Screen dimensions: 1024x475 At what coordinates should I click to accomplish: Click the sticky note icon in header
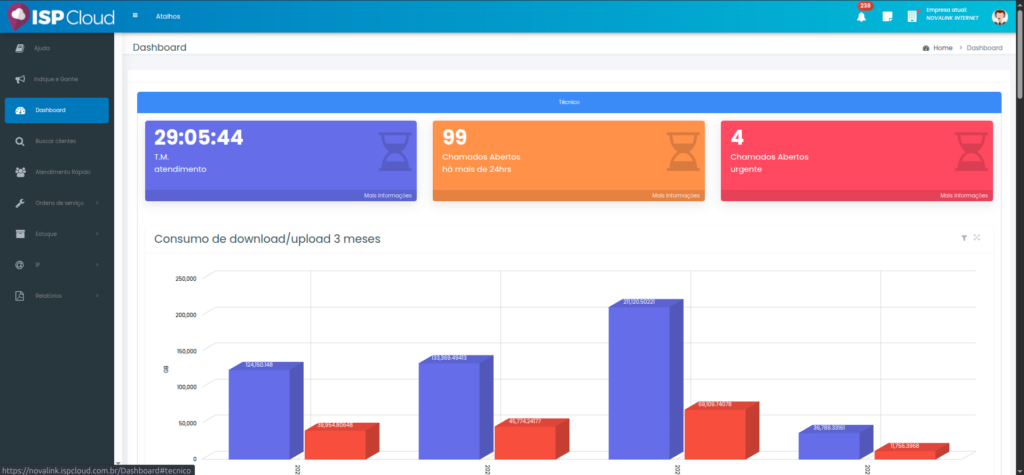(x=887, y=17)
